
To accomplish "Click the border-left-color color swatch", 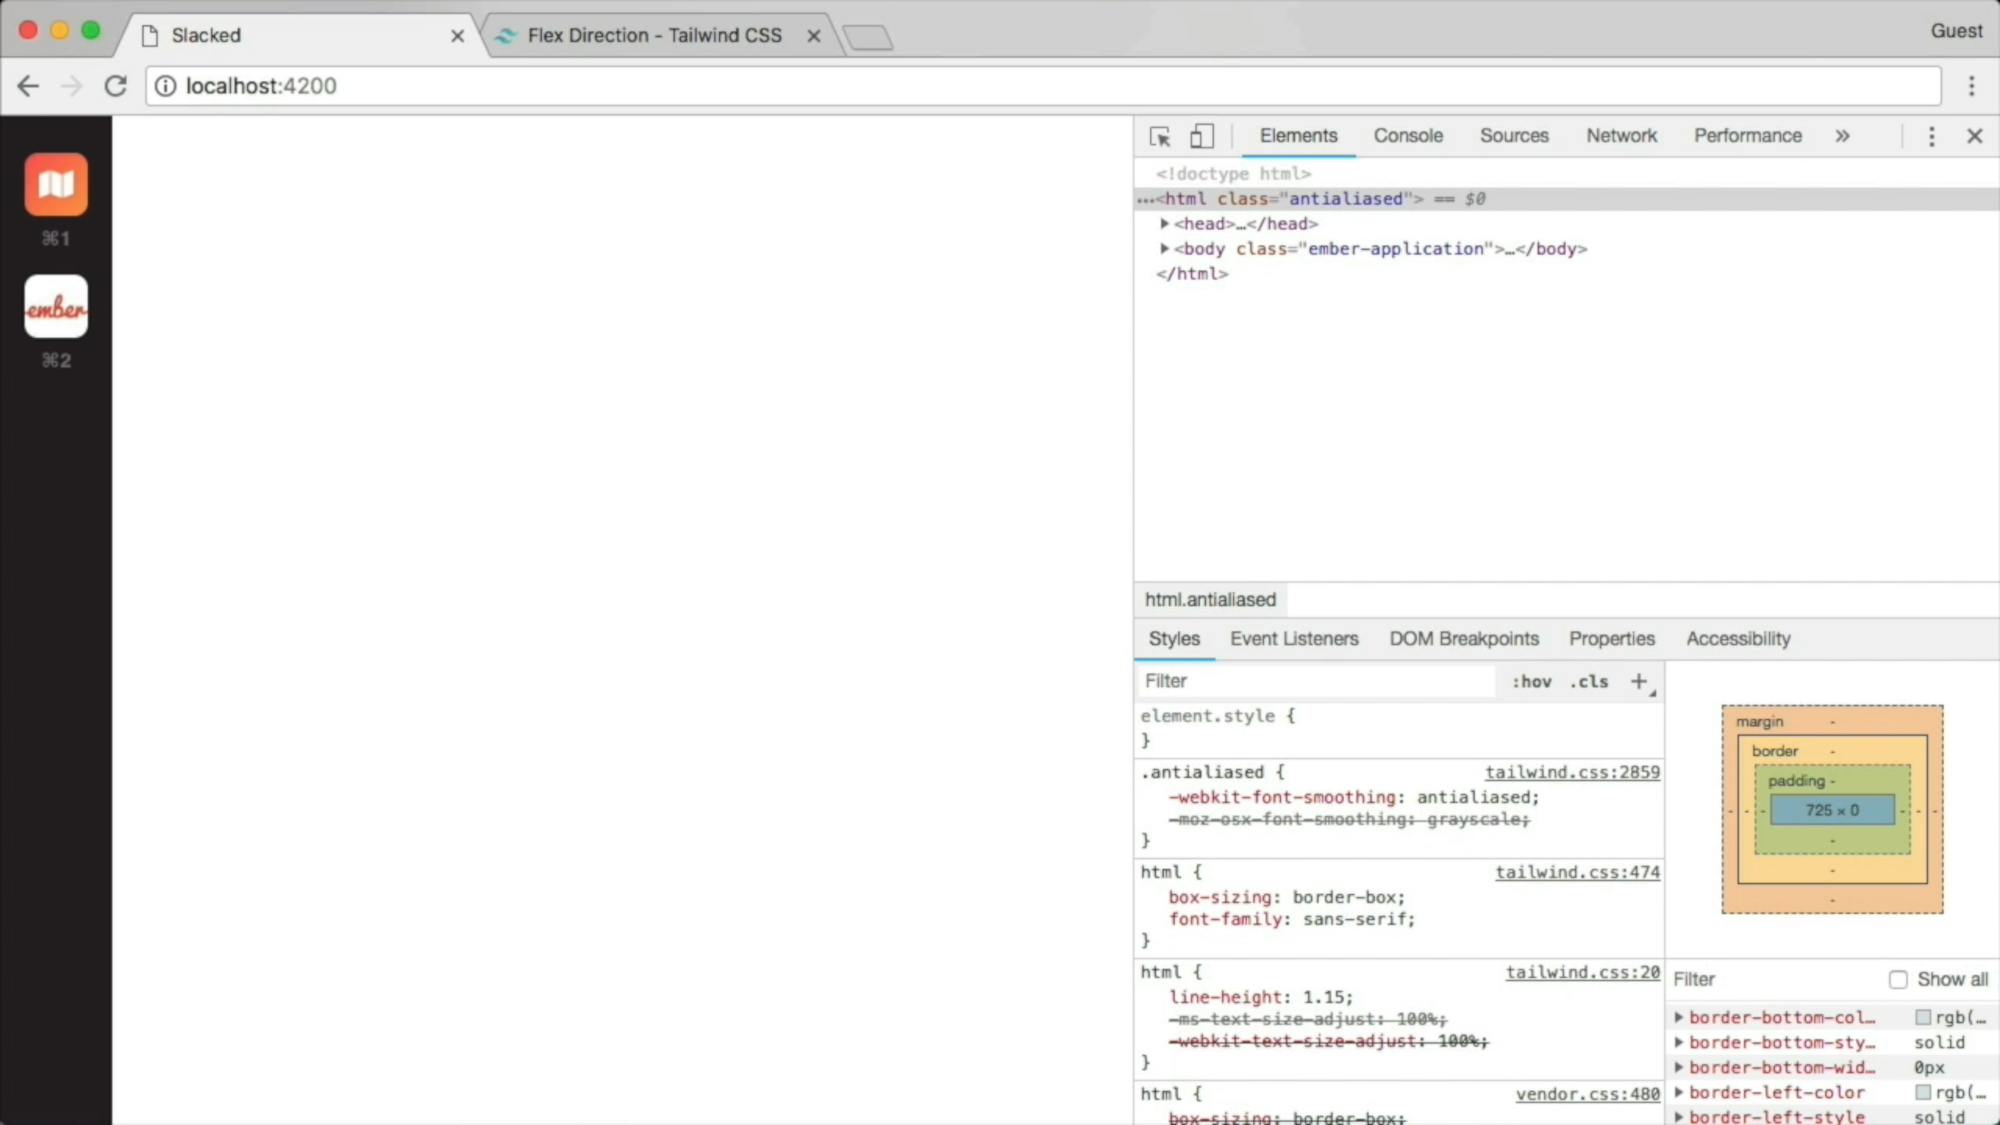I will (x=1923, y=1092).
